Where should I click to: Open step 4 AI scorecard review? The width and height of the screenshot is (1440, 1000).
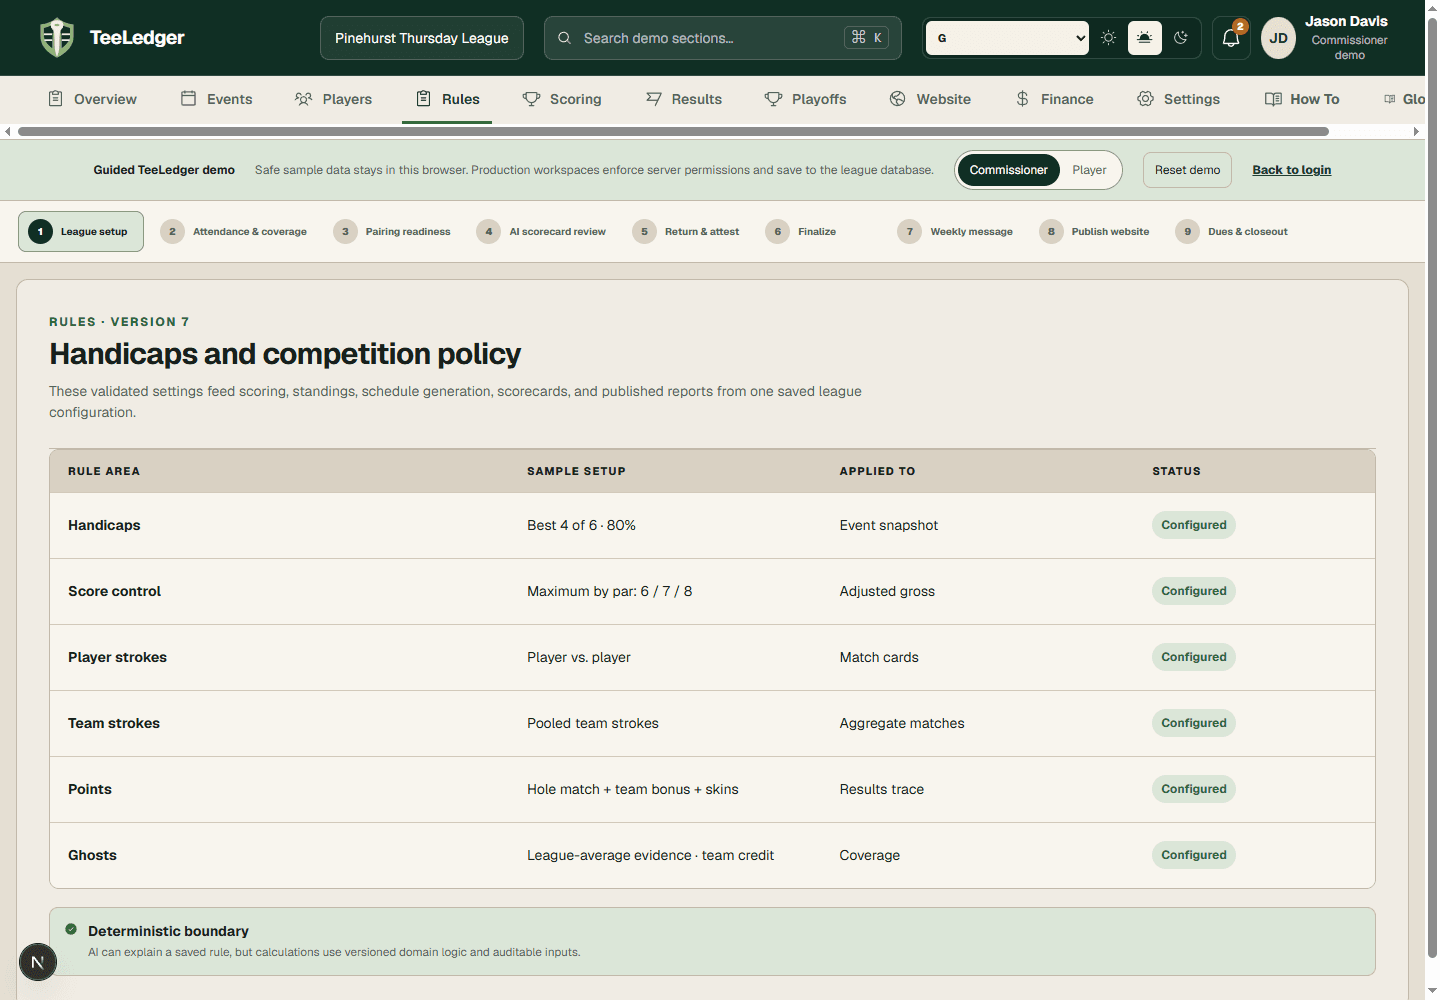(x=542, y=231)
